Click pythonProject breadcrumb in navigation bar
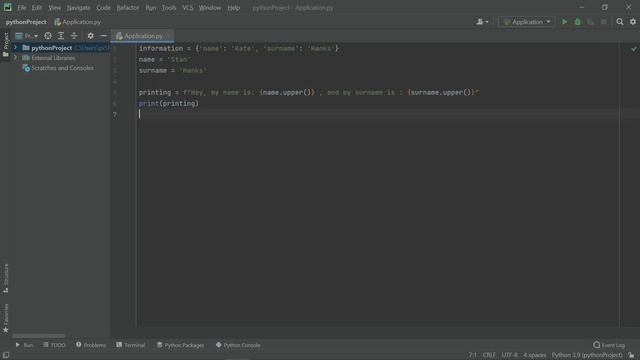 pos(26,22)
